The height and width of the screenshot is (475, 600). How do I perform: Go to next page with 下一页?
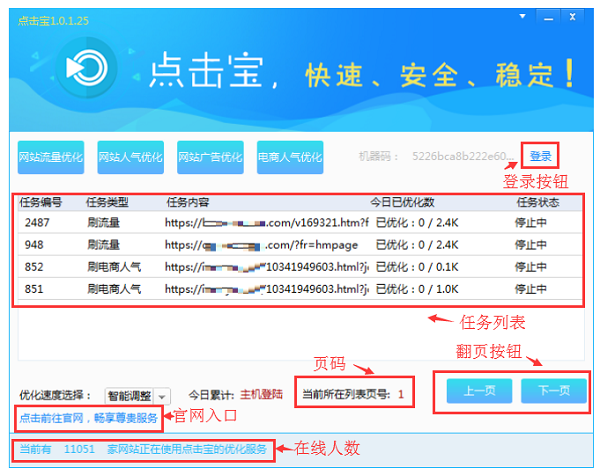[553, 391]
